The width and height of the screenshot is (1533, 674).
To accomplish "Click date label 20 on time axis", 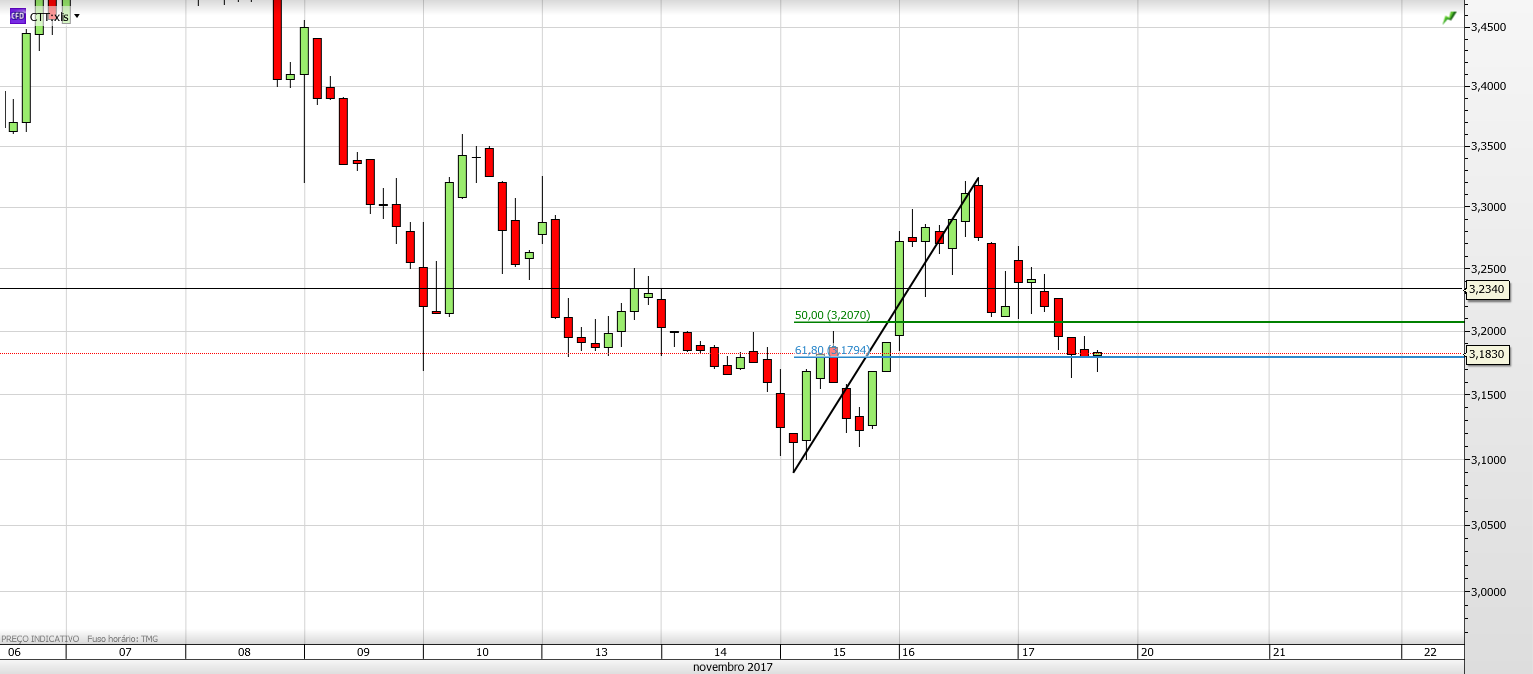I will (1146, 652).
